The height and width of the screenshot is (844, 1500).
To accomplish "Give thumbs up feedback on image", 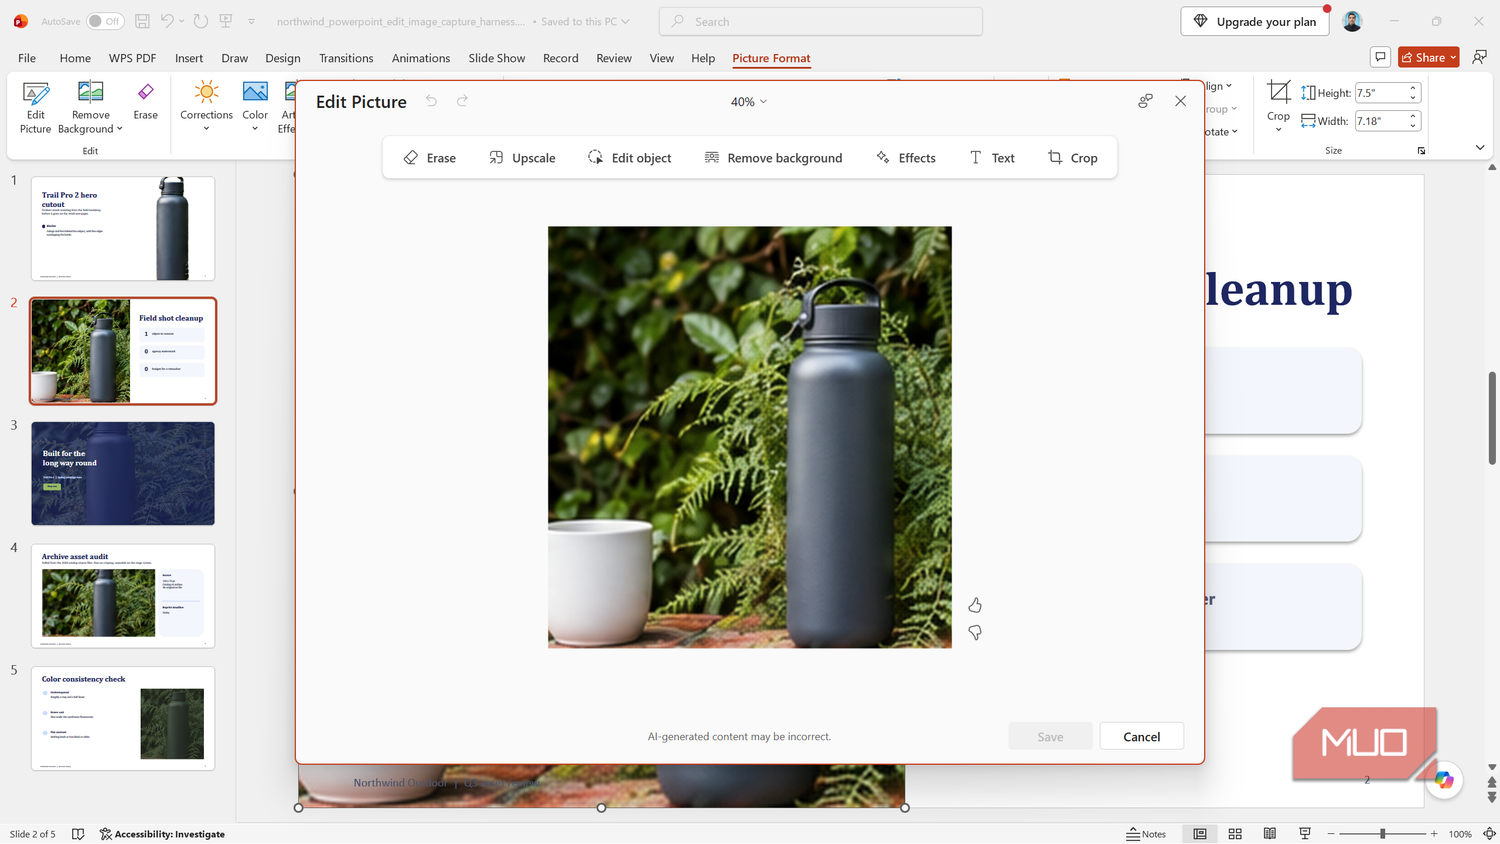I will (975, 605).
